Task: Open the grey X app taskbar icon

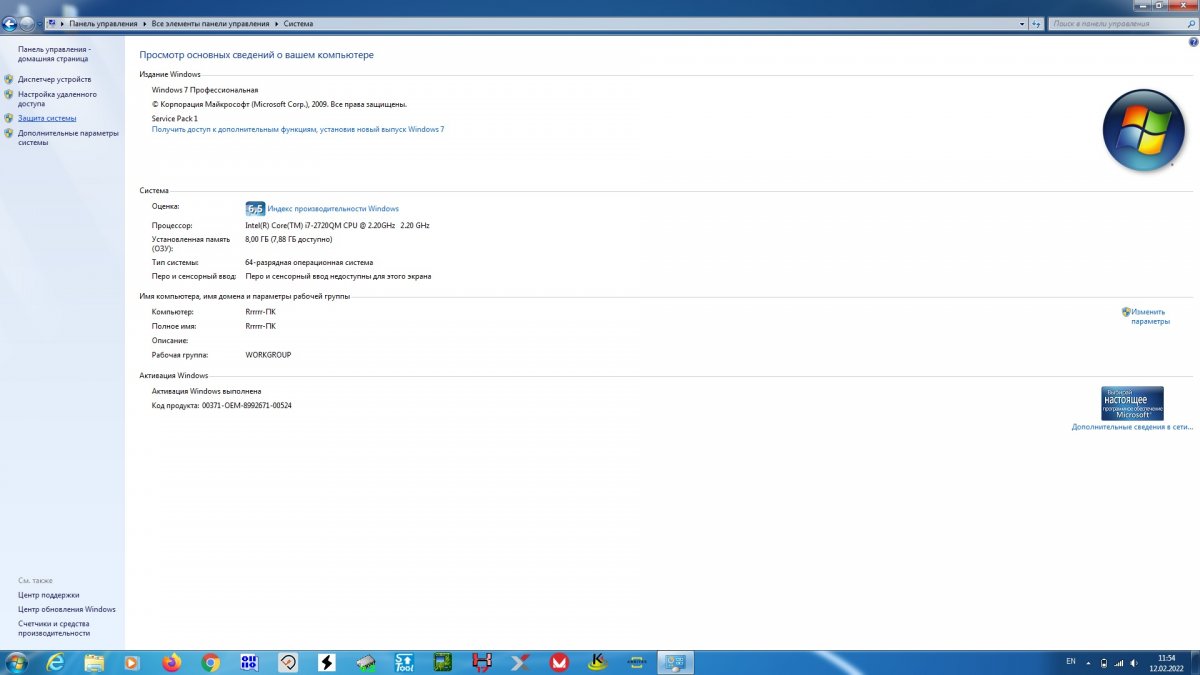Action: pos(520,662)
